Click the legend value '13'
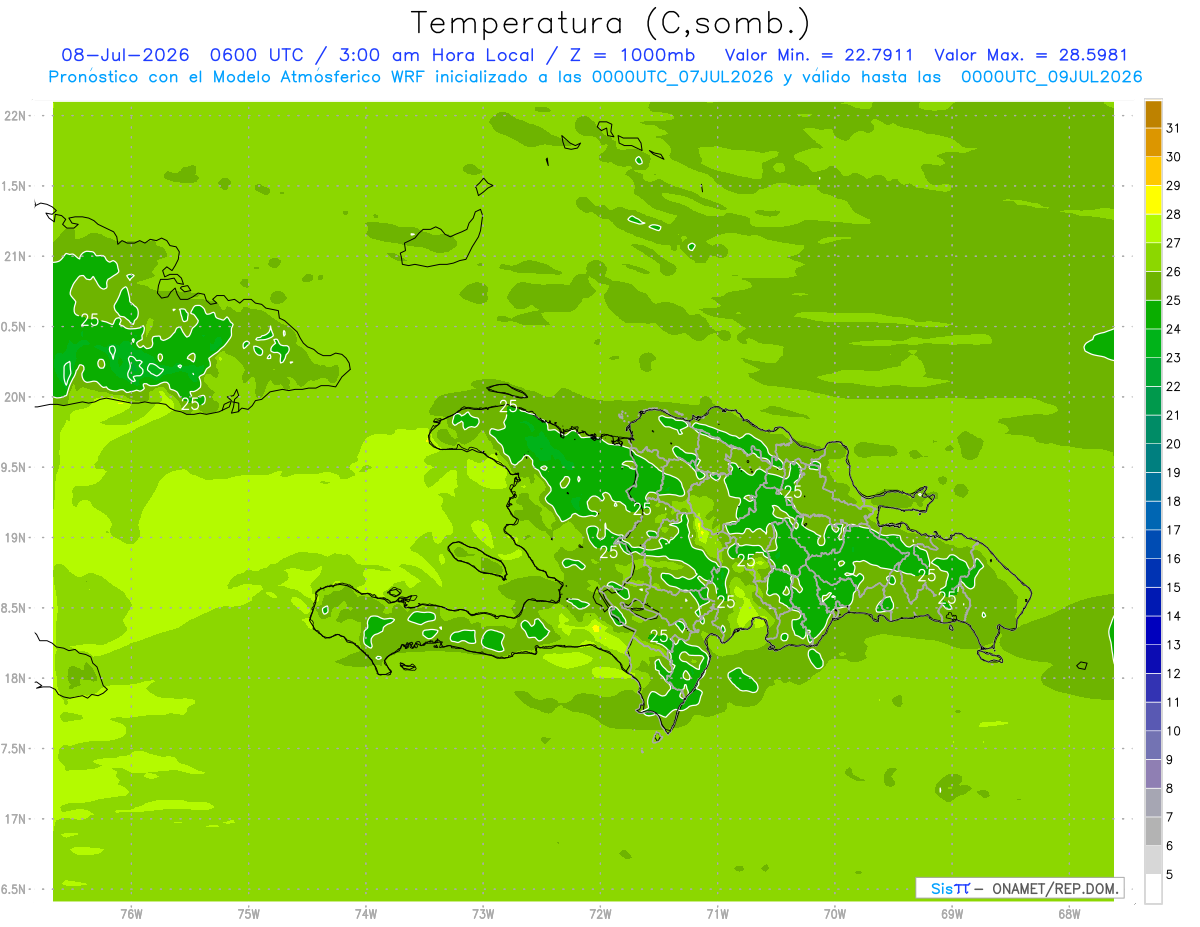The image size is (1200, 927). (1174, 645)
